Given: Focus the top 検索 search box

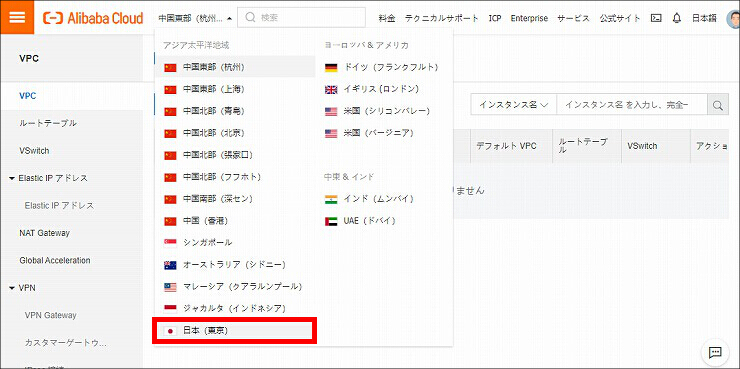Looking at the screenshot, I should [301, 17].
